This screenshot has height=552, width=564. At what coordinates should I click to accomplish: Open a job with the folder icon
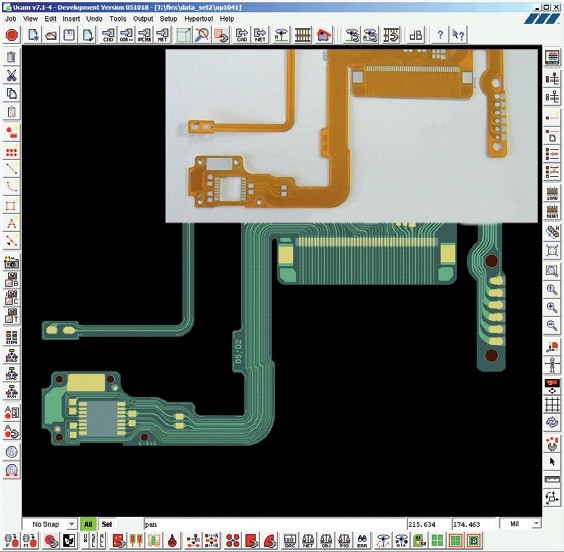[51, 35]
